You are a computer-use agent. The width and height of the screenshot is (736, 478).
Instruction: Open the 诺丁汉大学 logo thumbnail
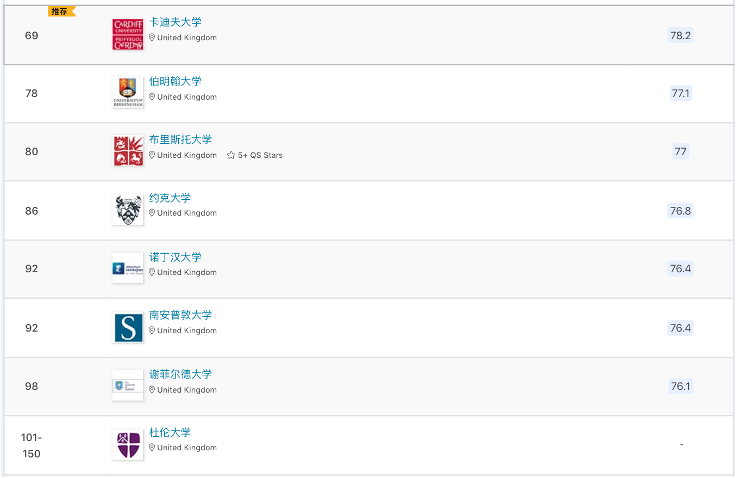tap(128, 268)
